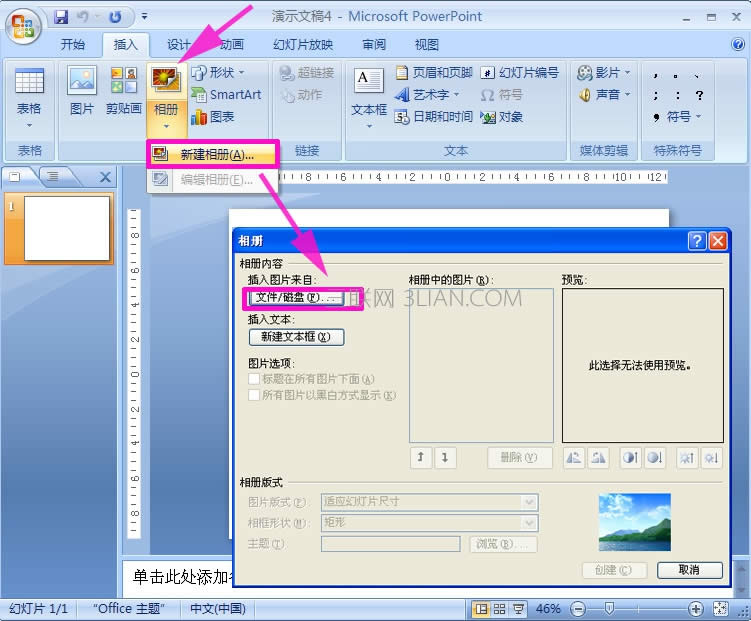The height and width of the screenshot is (621, 751).
Task: Expand the 表格 table dropdown arrow
Action: (29, 125)
